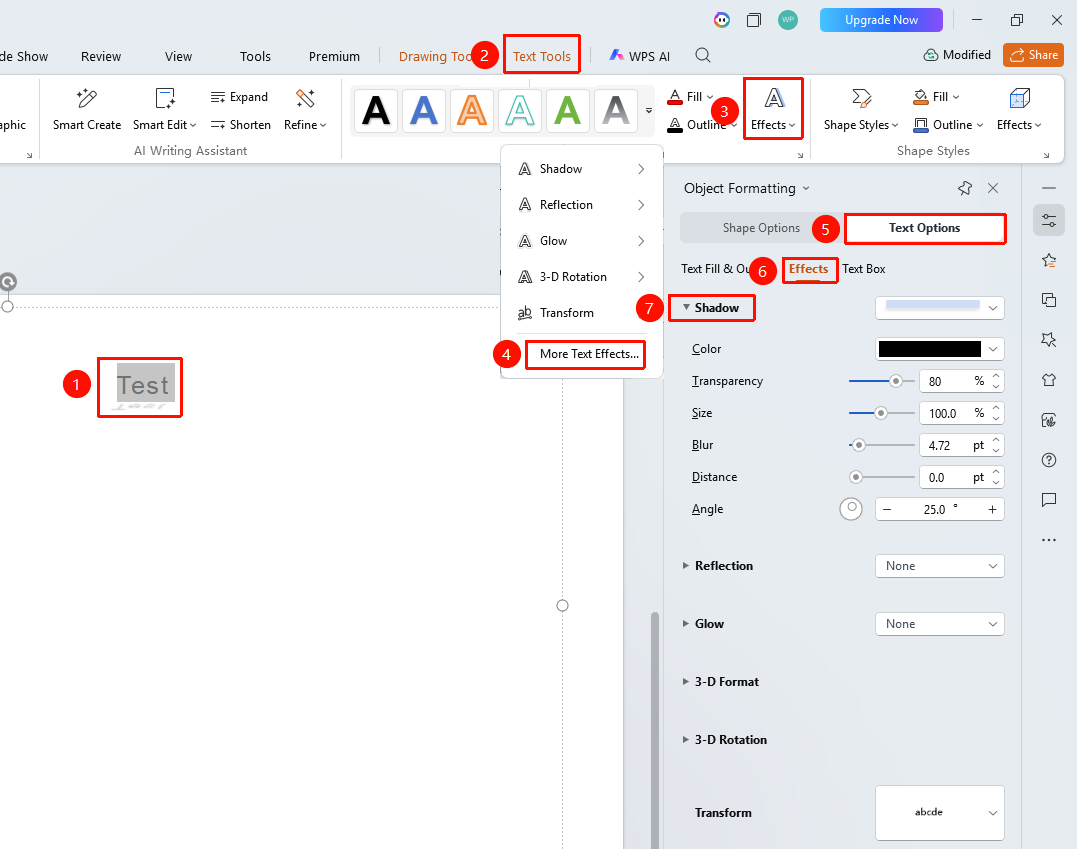Apply black text preset style
1077x849 pixels.
(x=376, y=110)
